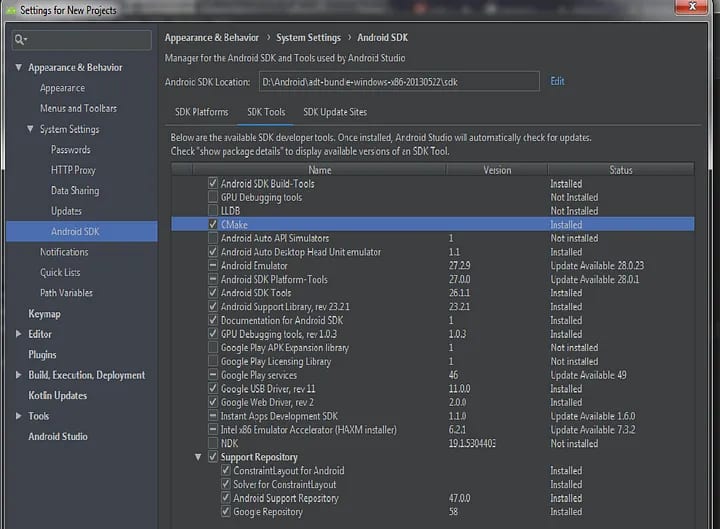The height and width of the screenshot is (529, 720).
Task: Click the search magnifier icon in settings
Action: coord(19,40)
